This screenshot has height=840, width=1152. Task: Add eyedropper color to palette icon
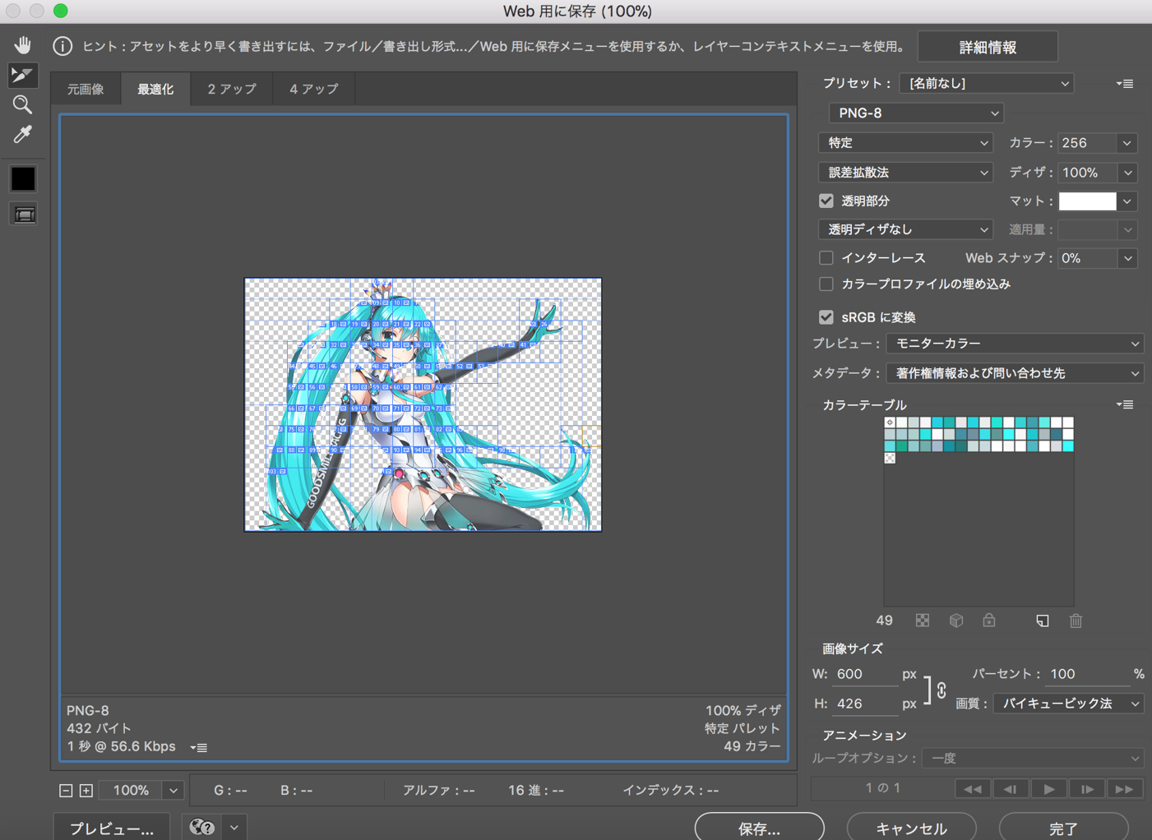tap(1043, 621)
